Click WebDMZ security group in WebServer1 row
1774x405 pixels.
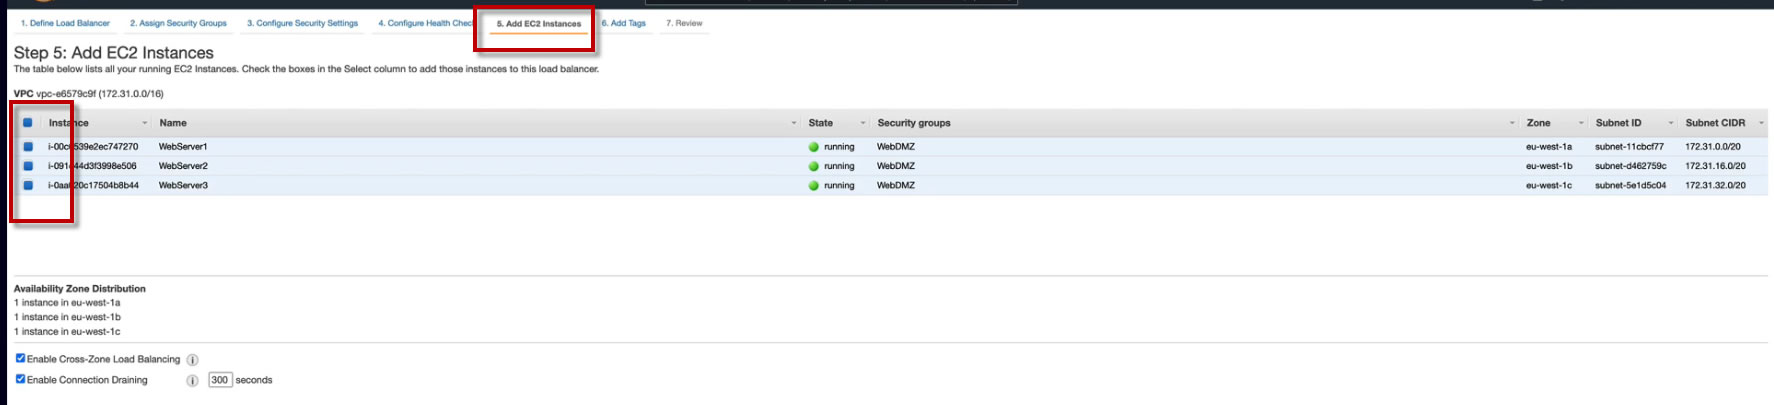tap(895, 147)
